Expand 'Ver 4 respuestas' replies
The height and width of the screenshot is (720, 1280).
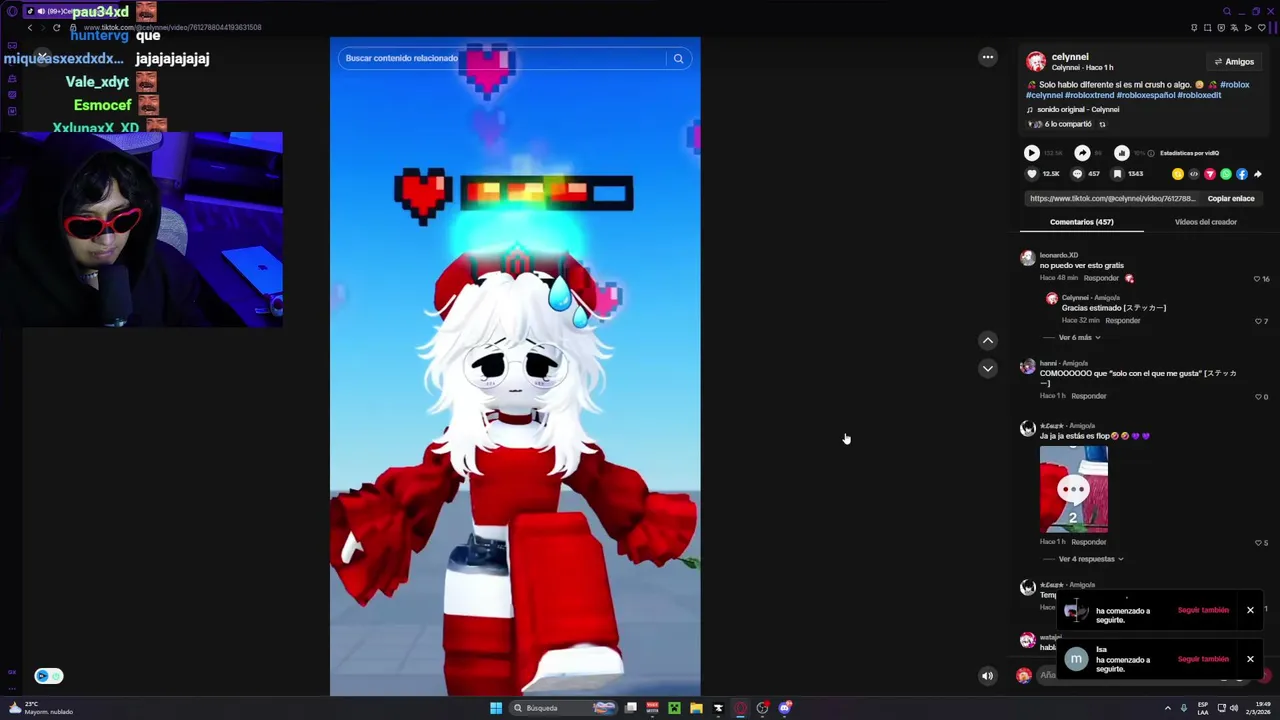[1090, 559]
